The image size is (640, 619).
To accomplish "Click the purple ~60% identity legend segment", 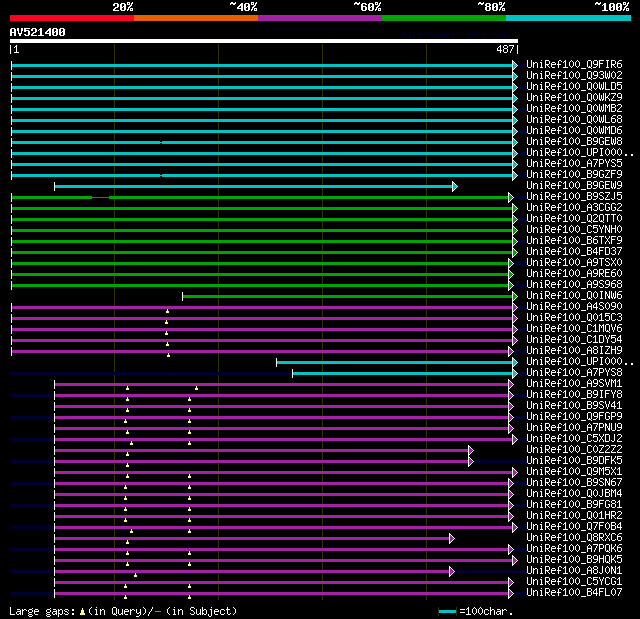I will 320,18.
